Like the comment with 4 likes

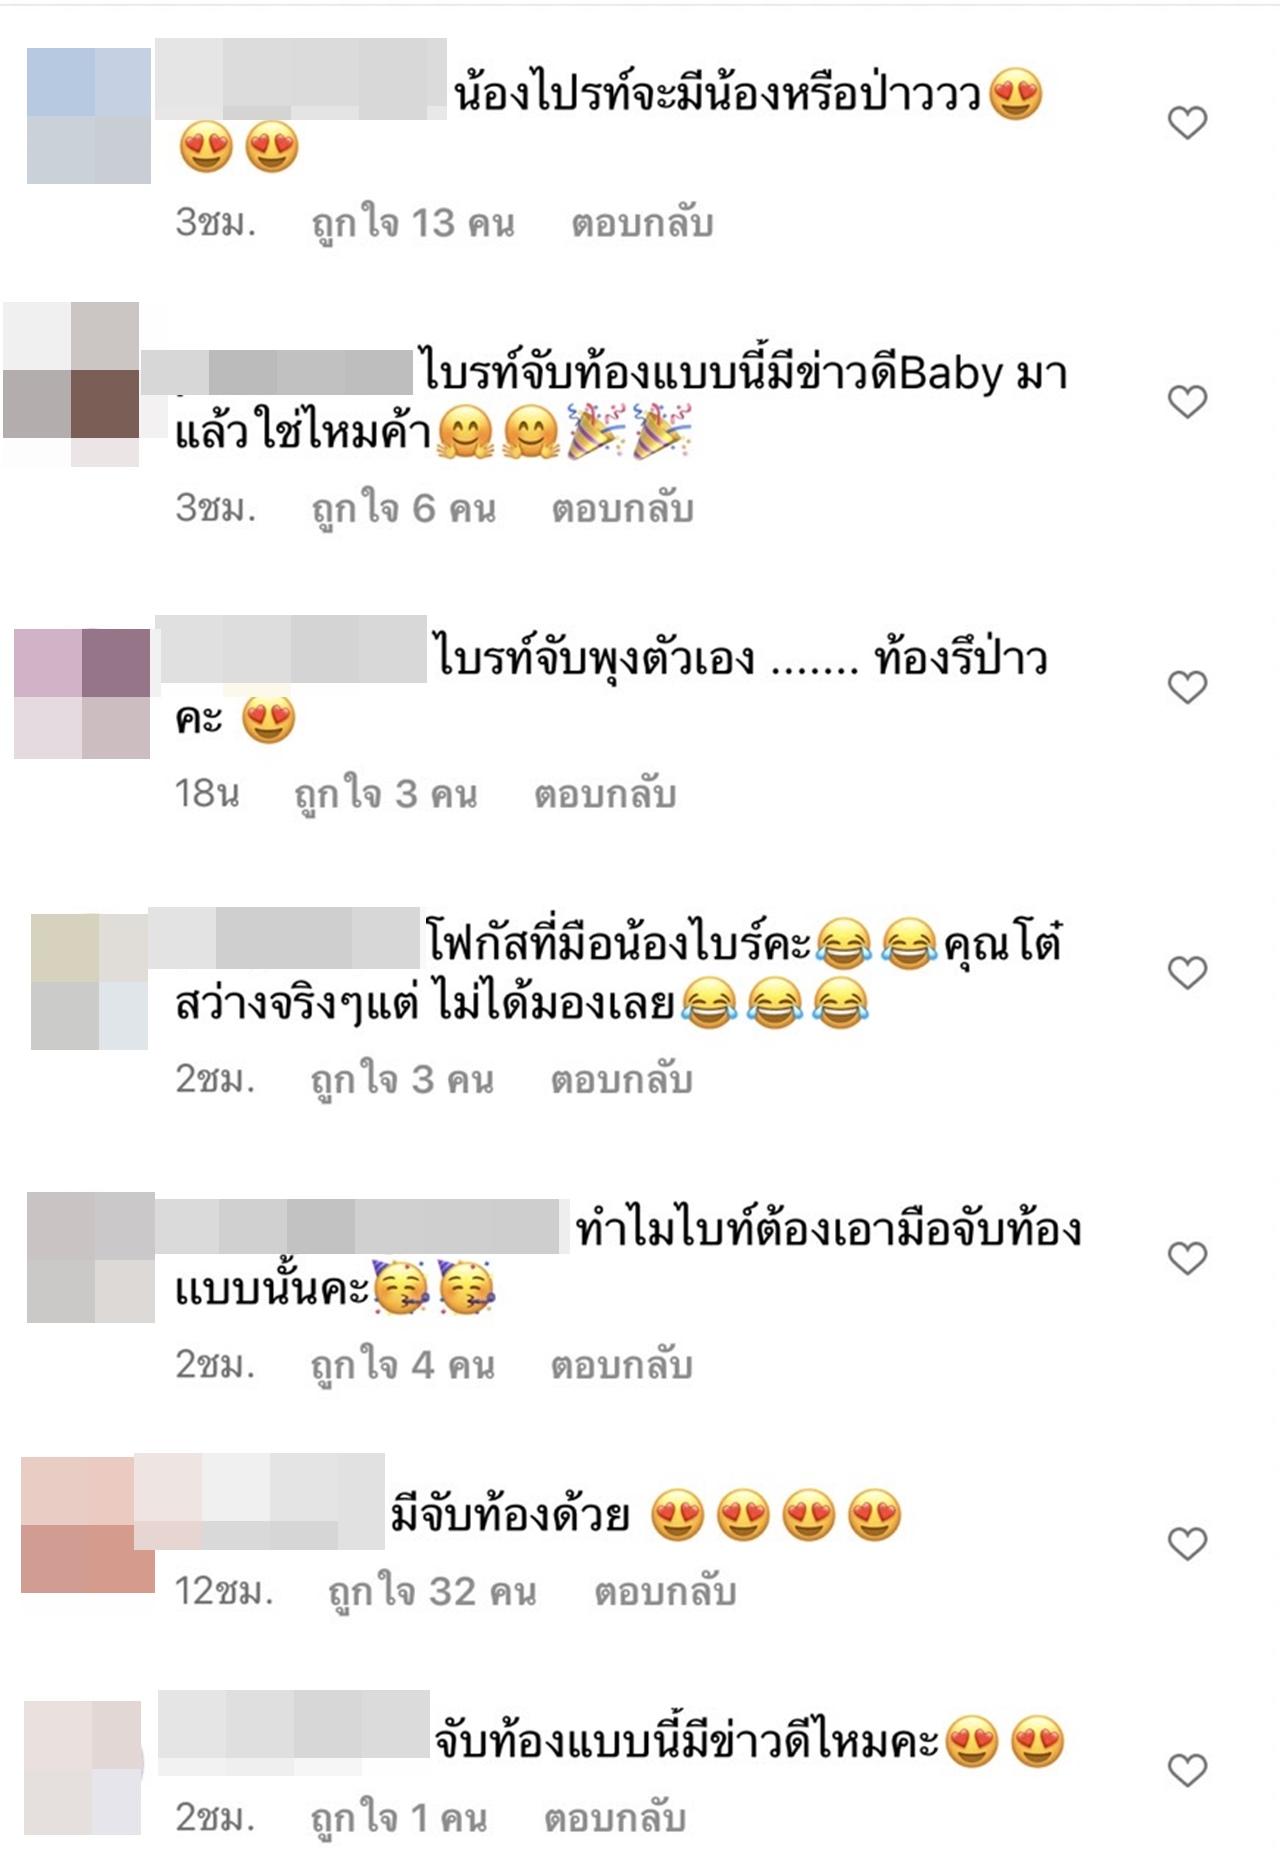point(1187,1258)
